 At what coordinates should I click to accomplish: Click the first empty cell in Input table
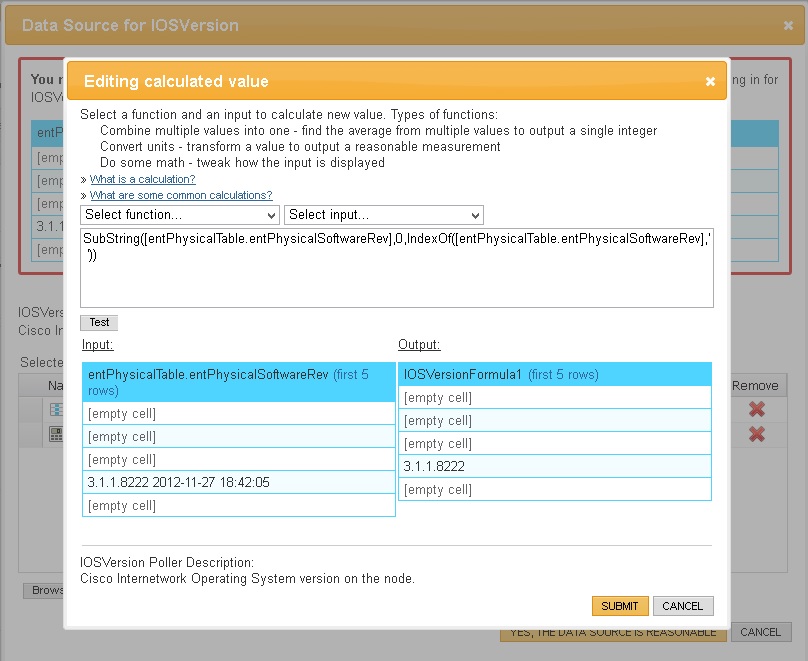(239, 414)
